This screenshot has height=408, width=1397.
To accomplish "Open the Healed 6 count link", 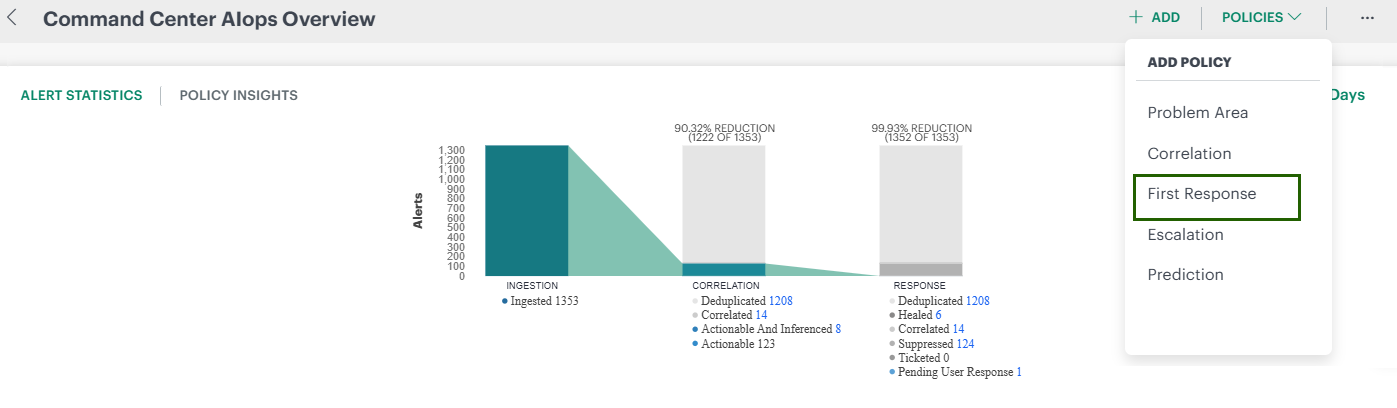I will [x=938, y=314].
